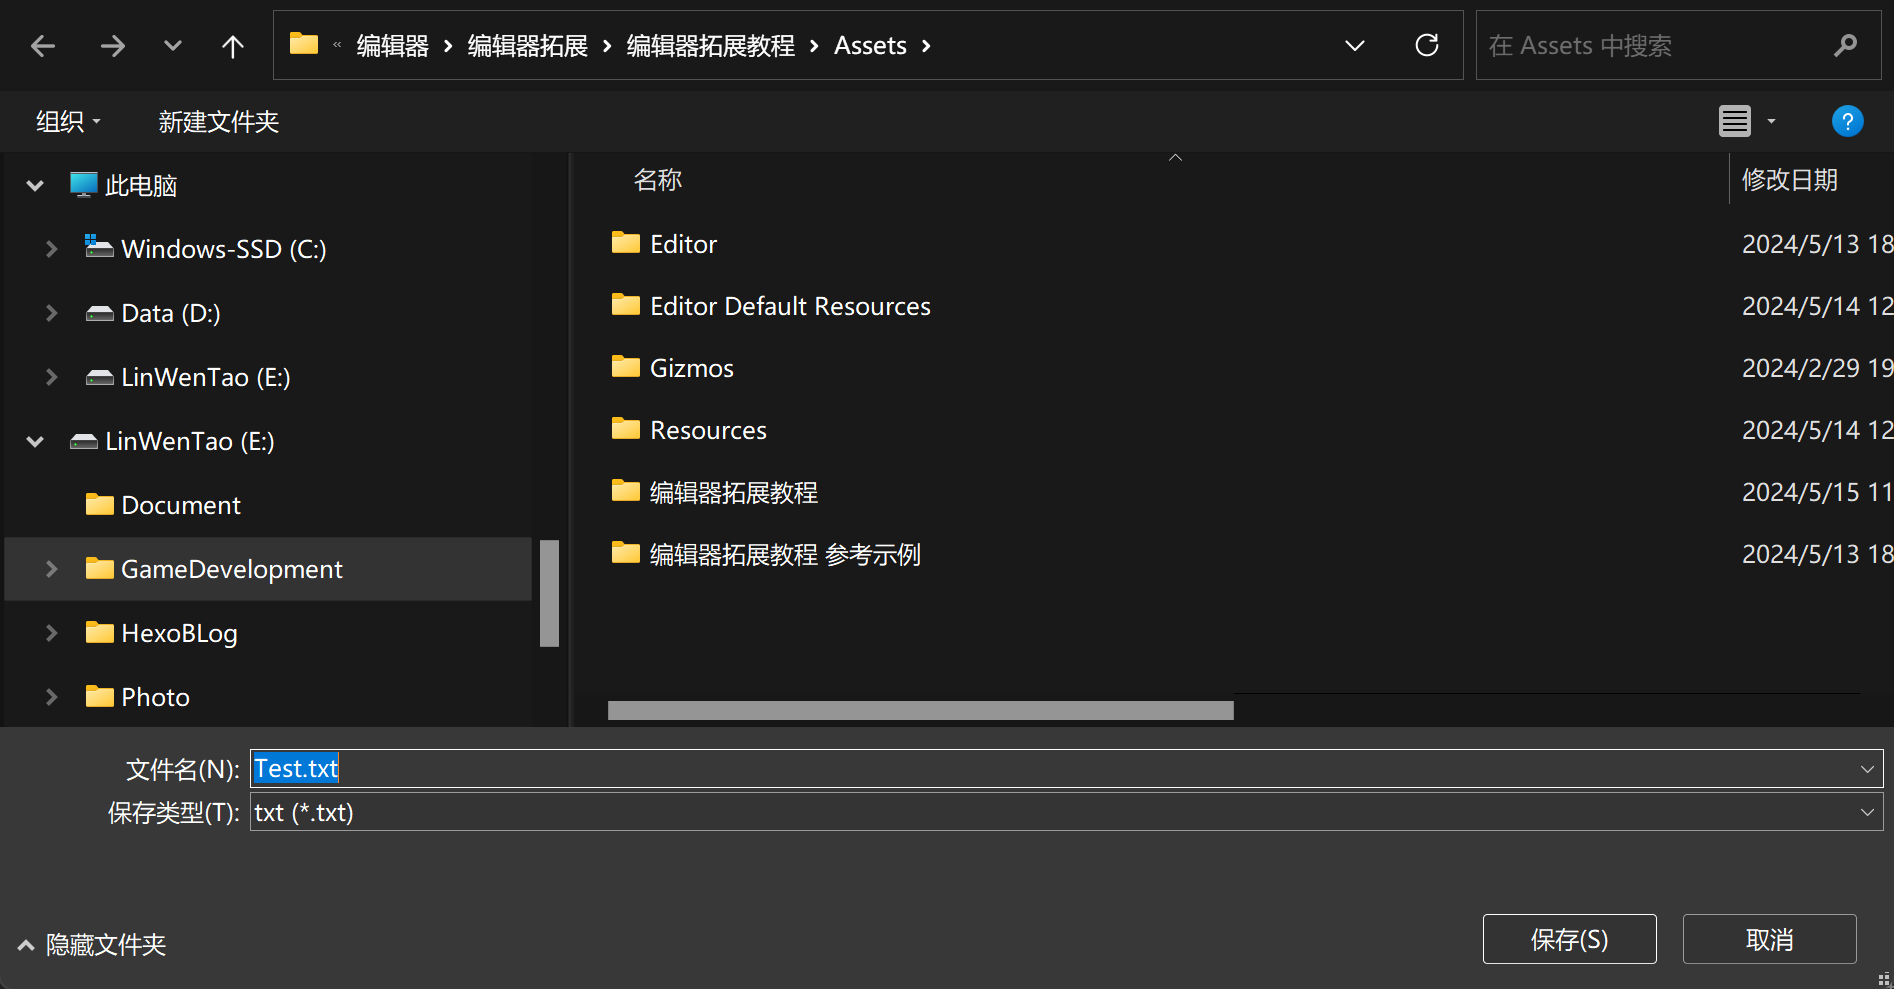Screen dimensions: 1894x989
Task: Click the Cancel button
Action: (1769, 940)
